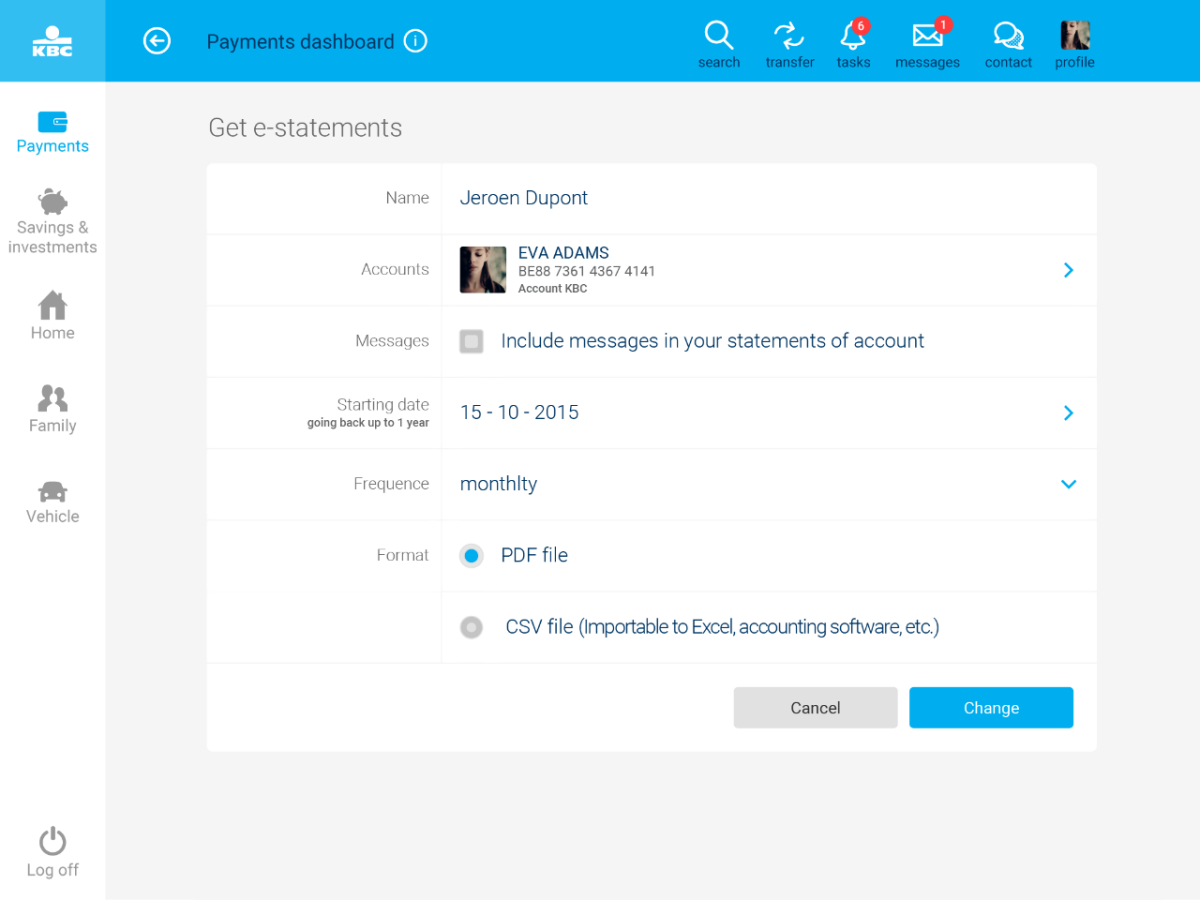Click the contact chat bubbles icon

tap(1008, 36)
